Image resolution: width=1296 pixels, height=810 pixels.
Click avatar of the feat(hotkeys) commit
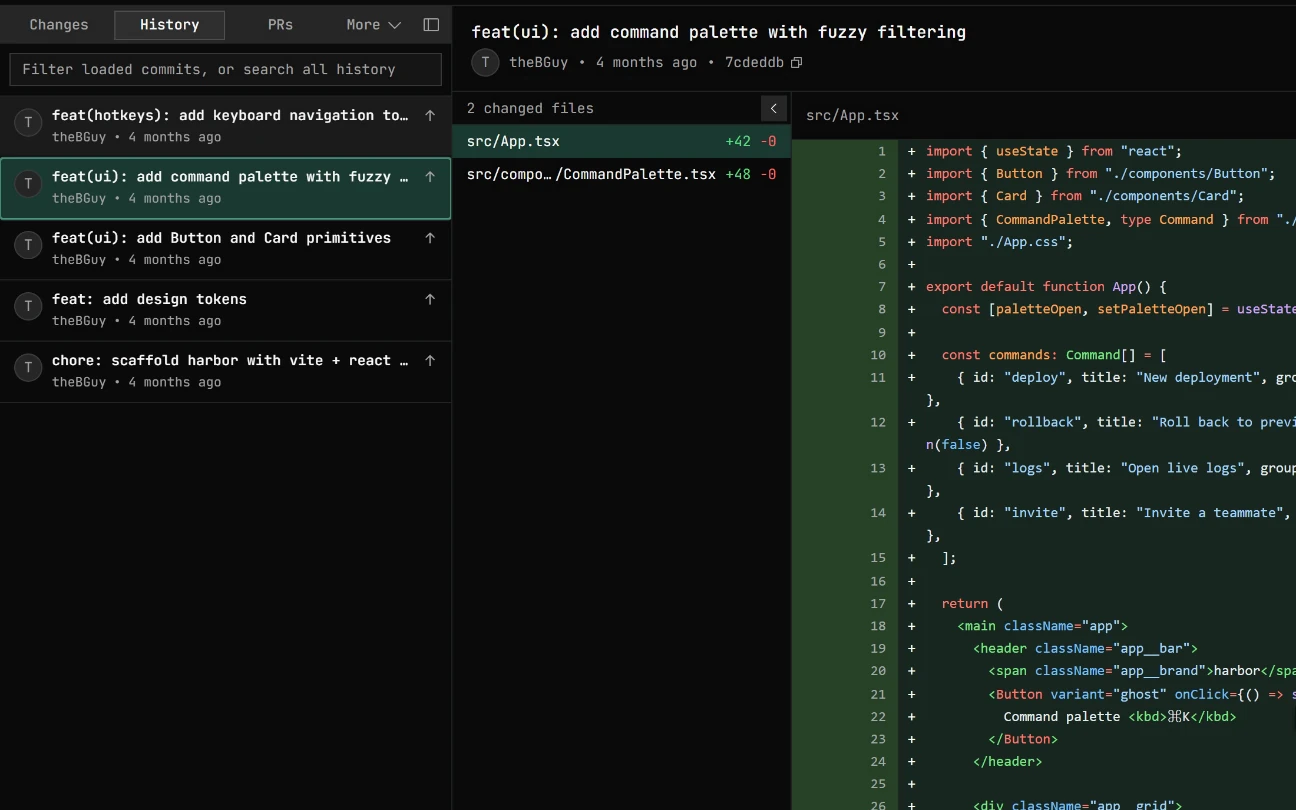(x=28, y=122)
